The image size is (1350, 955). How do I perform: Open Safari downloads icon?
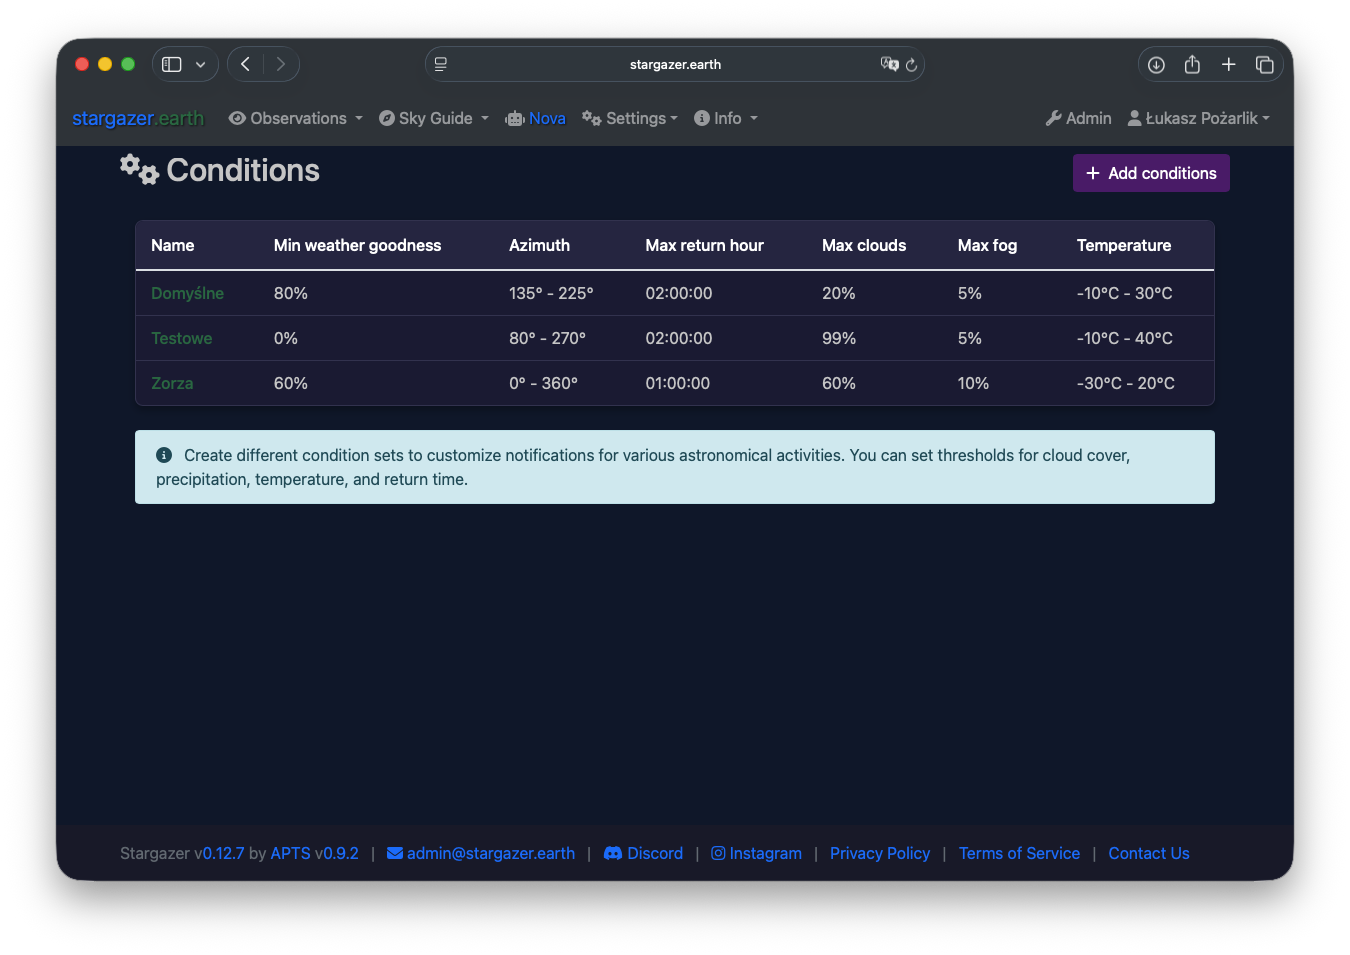(1156, 65)
